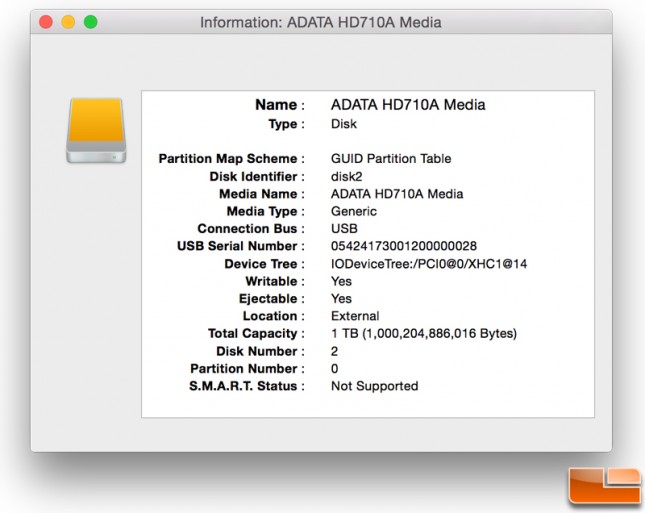Click the 'Disk Number :' label
Image resolution: width=645 pixels, height=513 pixels.
tap(260, 351)
